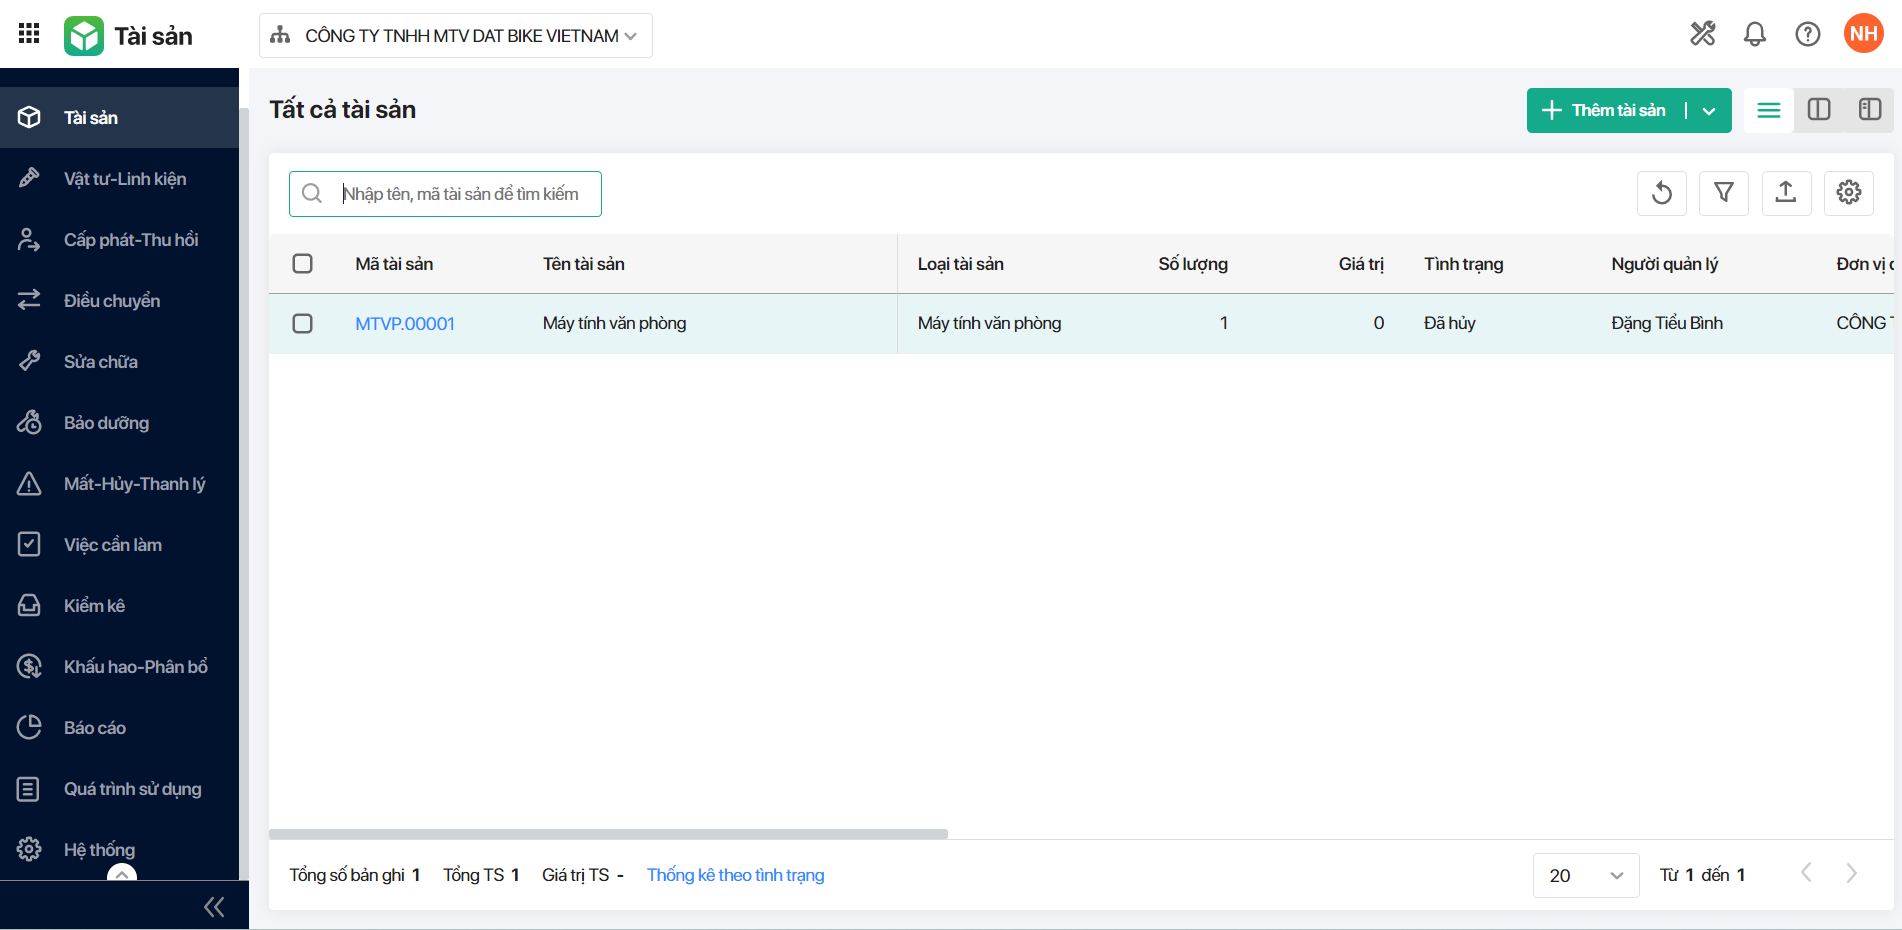This screenshot has width=1902, height=930.
Task: Open table column settings gear icon
Action: [1848, 193]
